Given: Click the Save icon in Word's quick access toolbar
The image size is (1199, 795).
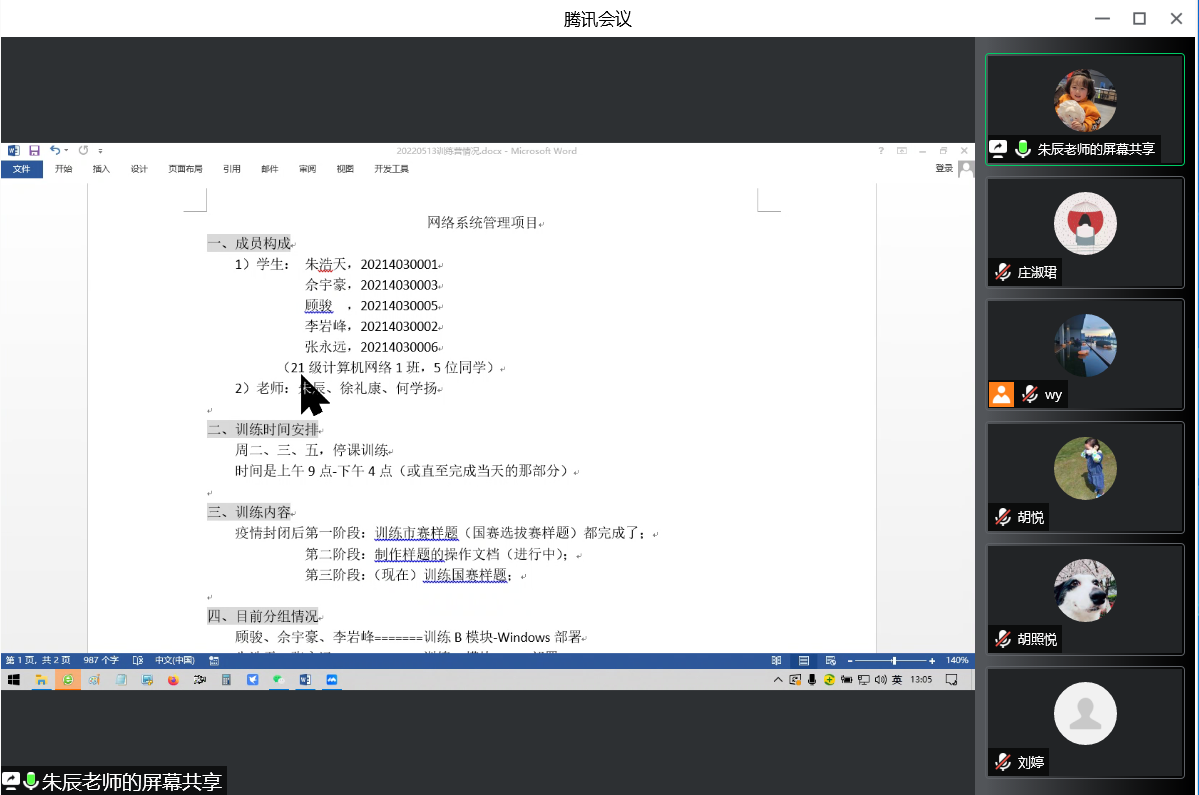Looking at the screenshot, I should pos(34,150).
